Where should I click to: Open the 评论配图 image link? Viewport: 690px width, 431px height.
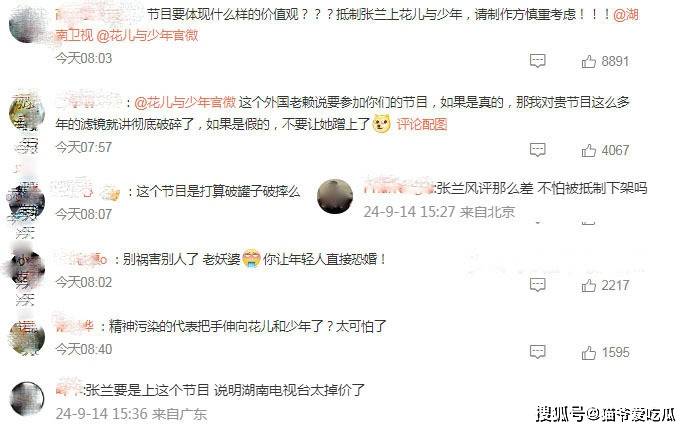pos(422,125)
